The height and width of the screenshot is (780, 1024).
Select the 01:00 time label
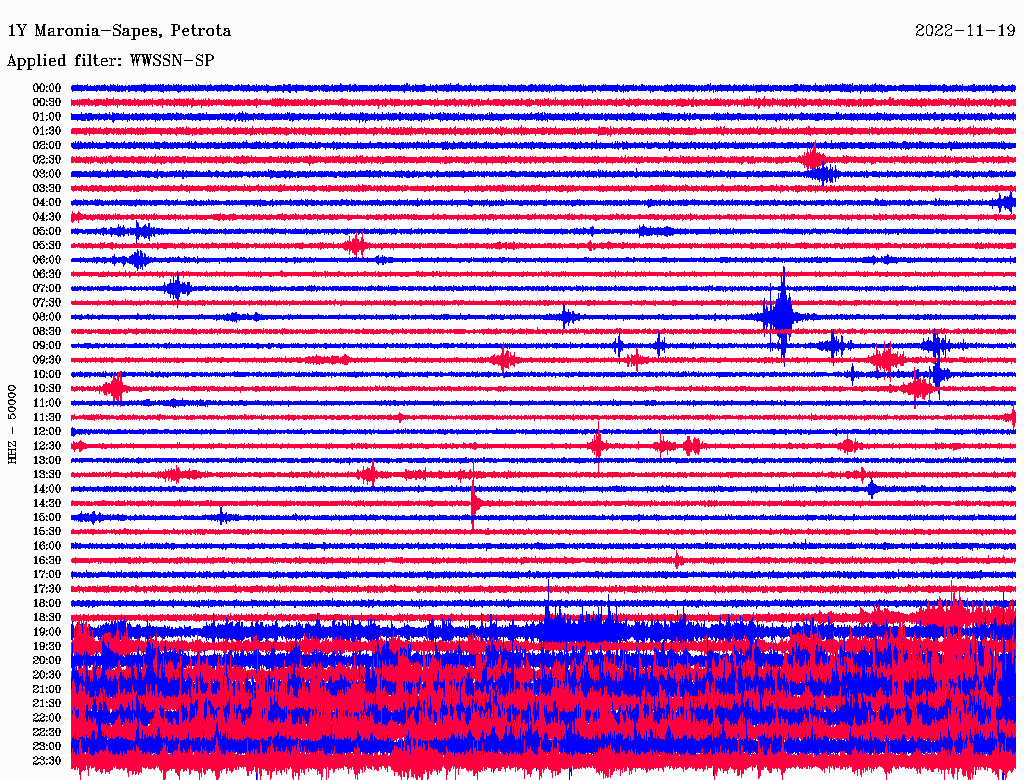point(47,116)
